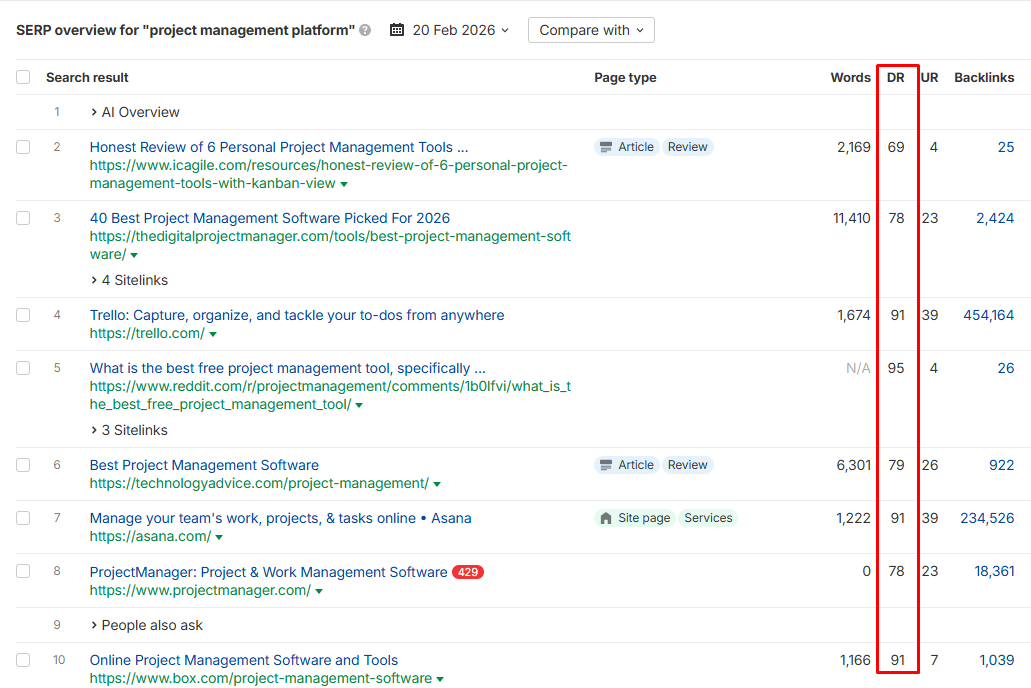
Task: Click the calendar icon next to 20 Feb 2026
Action: [x=396, y=30]
